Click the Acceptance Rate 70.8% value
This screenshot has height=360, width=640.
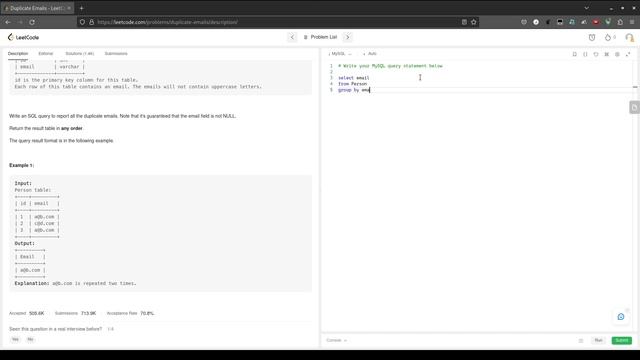tap(147, 313)
